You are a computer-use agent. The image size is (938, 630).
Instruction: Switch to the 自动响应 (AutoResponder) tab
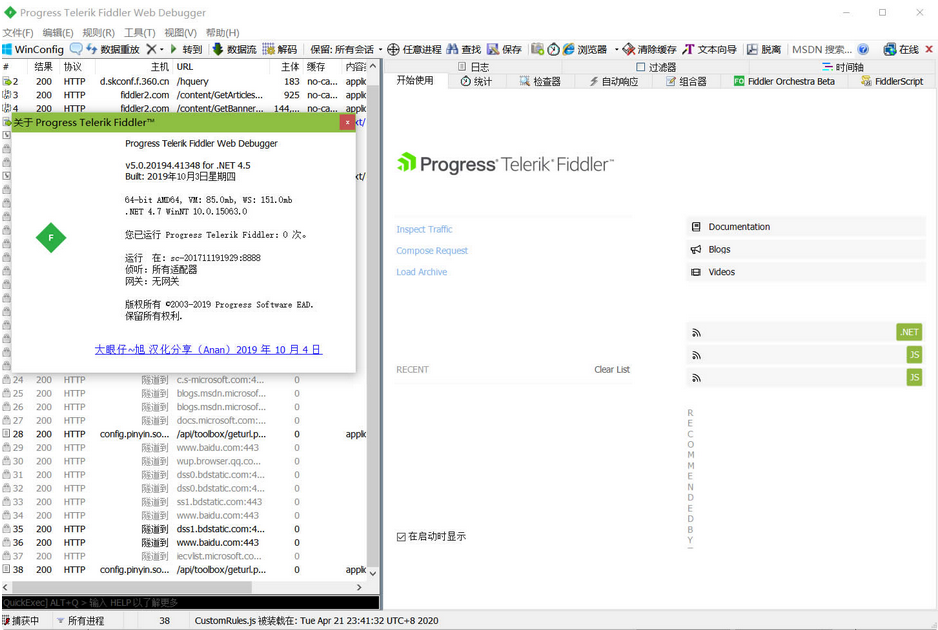click(x=614, y=81)
